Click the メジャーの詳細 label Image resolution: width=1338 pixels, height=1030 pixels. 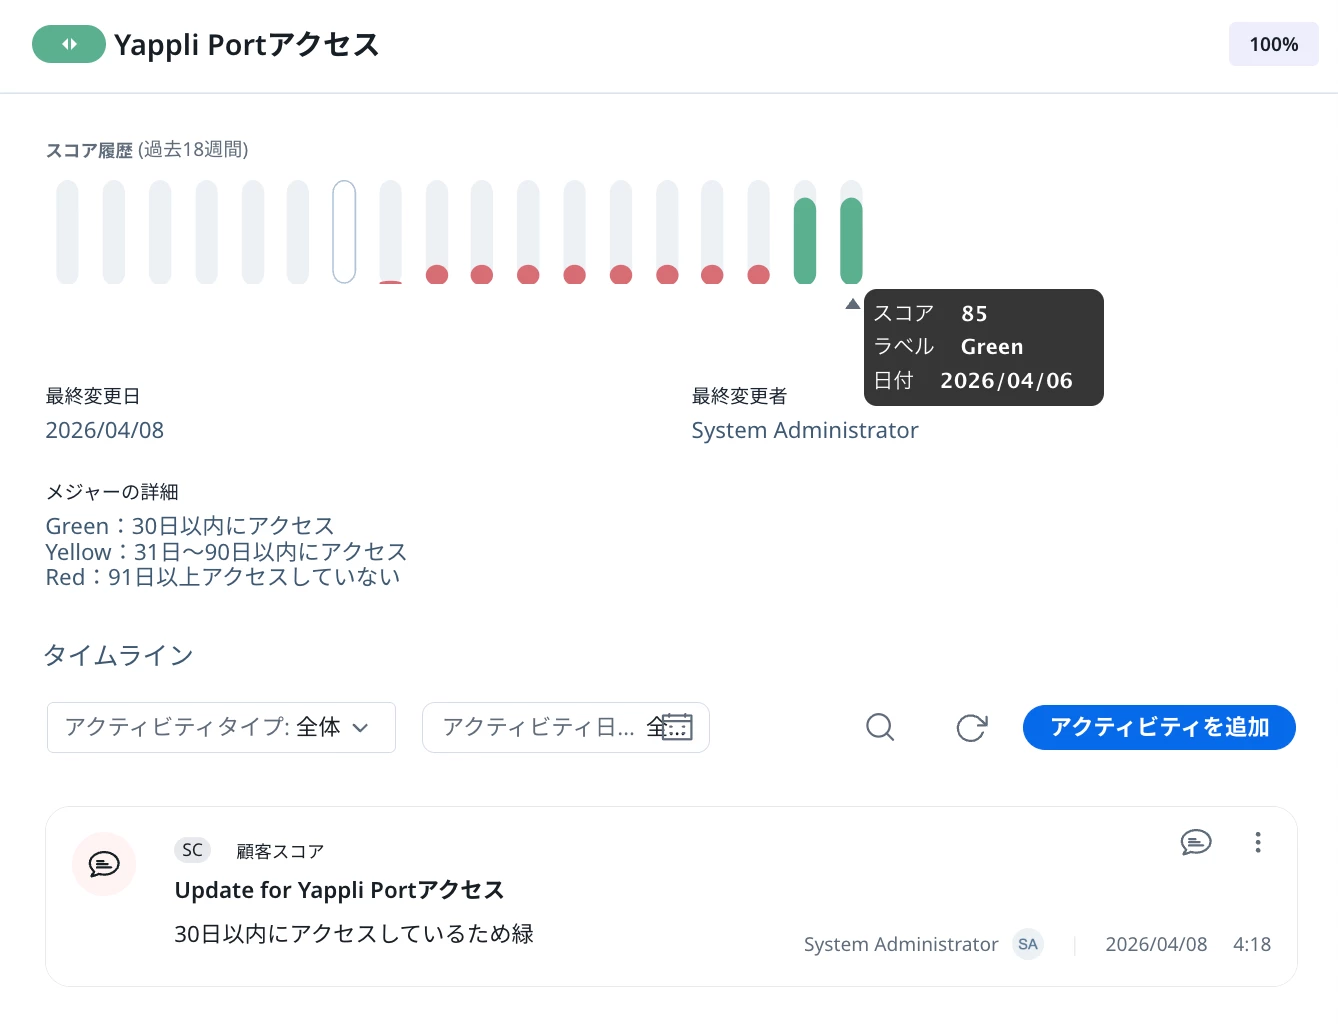tap(112, 492)
